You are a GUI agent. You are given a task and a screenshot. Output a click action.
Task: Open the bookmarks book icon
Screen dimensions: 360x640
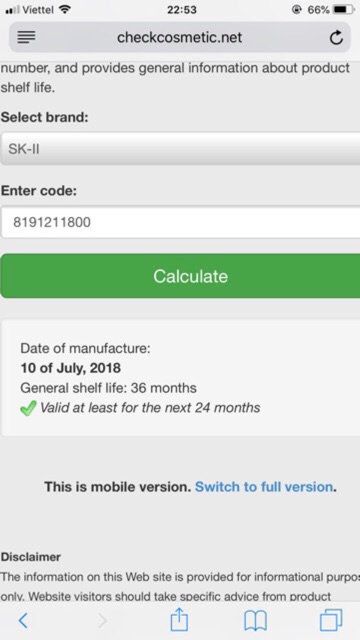(x=256, y=621)
